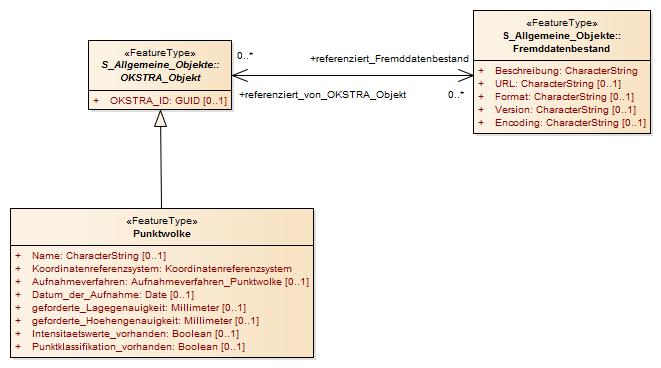The image size is (661, 368).
Task: Click the association arrowhead at OKSTRA_Objekt
Action: [240, 76]
